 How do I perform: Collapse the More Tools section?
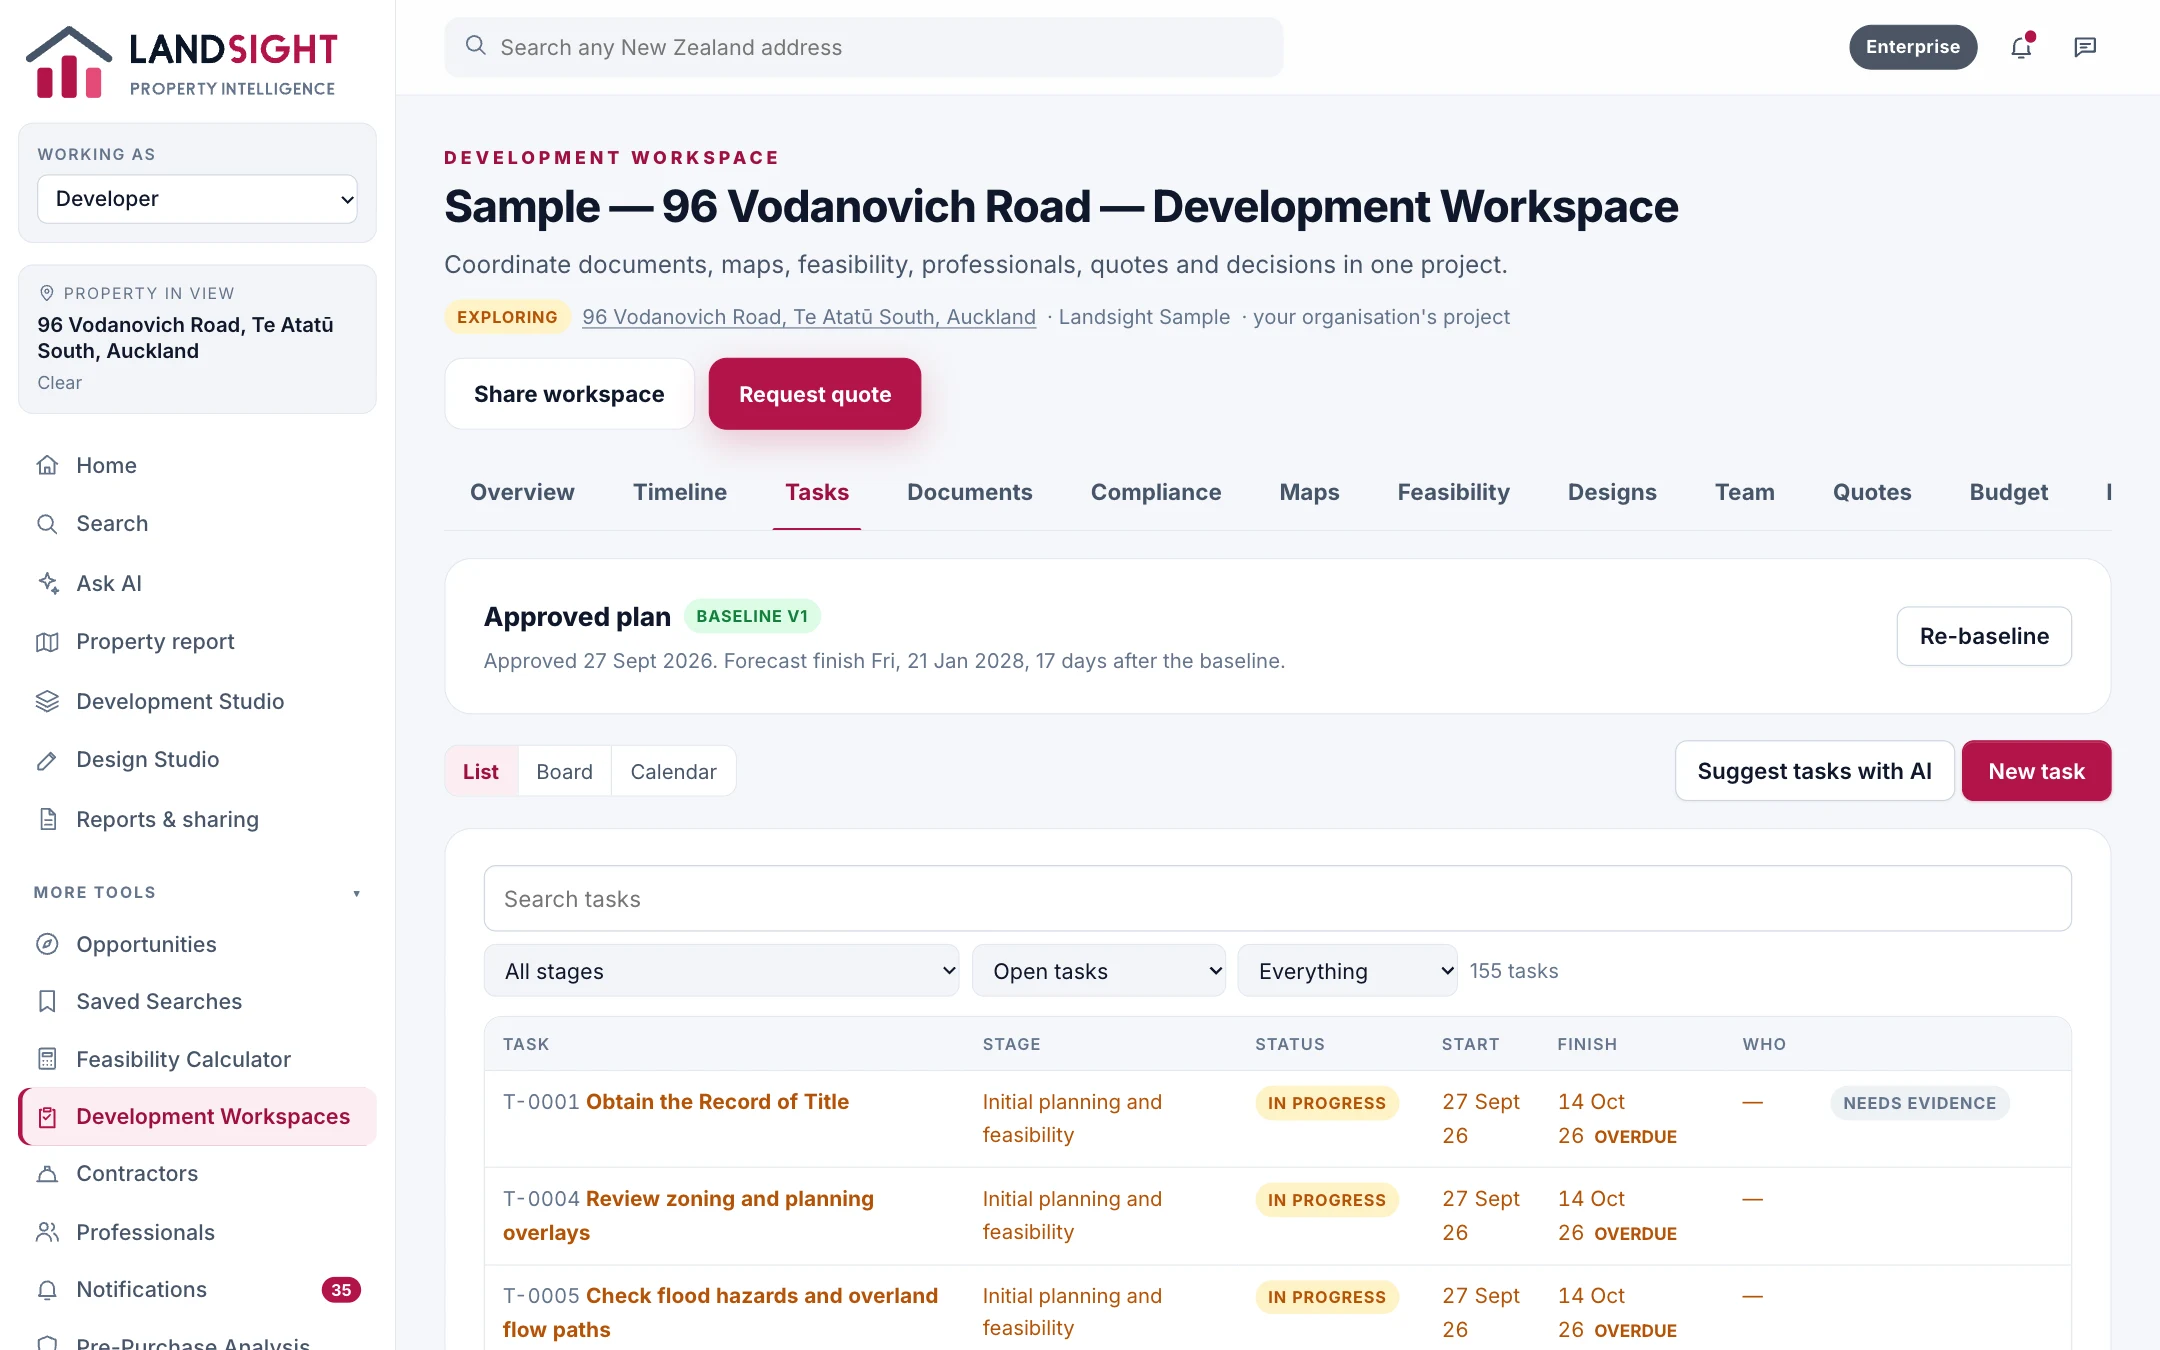[197, 892]
